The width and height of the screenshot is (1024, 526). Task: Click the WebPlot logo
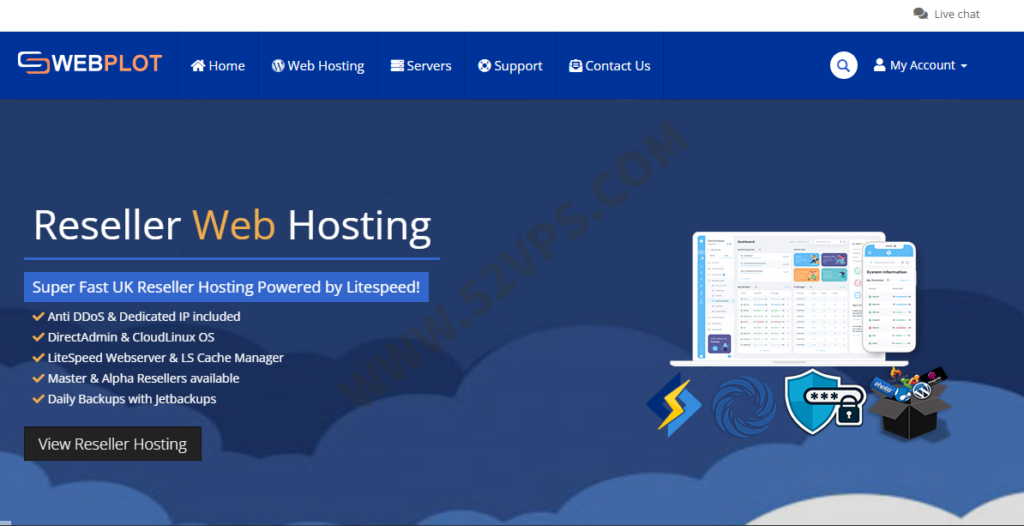point(90,63)
